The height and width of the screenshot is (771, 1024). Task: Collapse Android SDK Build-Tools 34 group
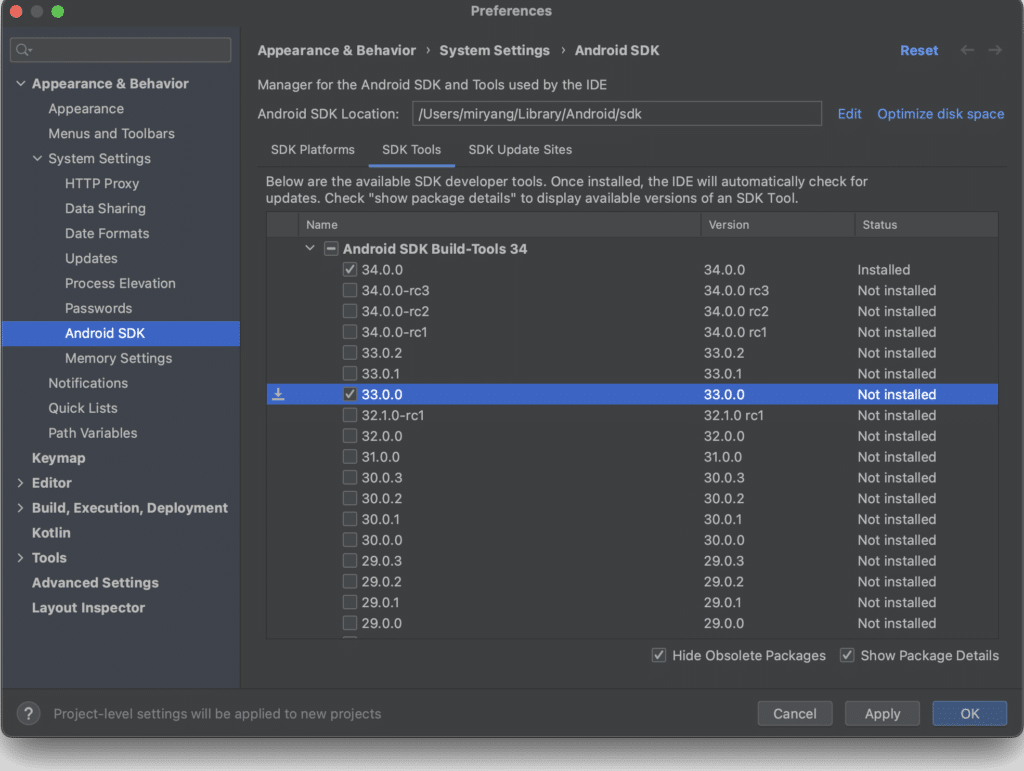tap(310, 249)
